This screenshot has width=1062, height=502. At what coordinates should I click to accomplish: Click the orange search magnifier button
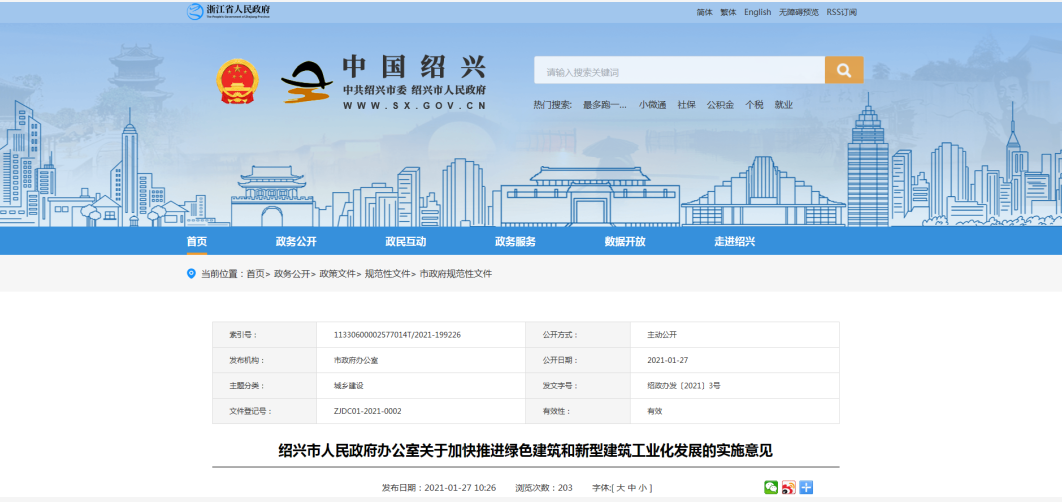[x=844, y=70]
